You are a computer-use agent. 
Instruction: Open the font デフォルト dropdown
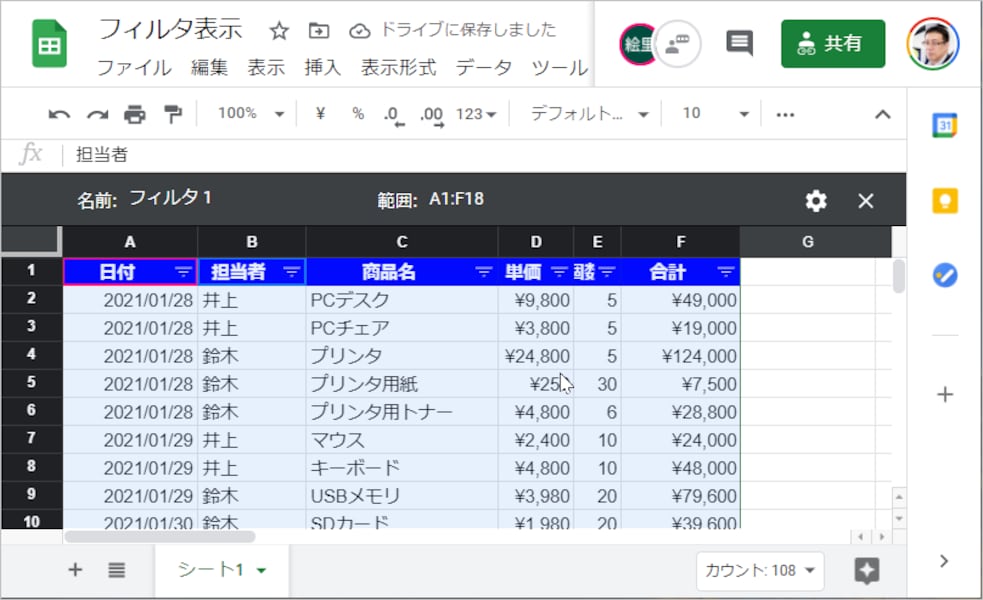click(x=589, y=113)
